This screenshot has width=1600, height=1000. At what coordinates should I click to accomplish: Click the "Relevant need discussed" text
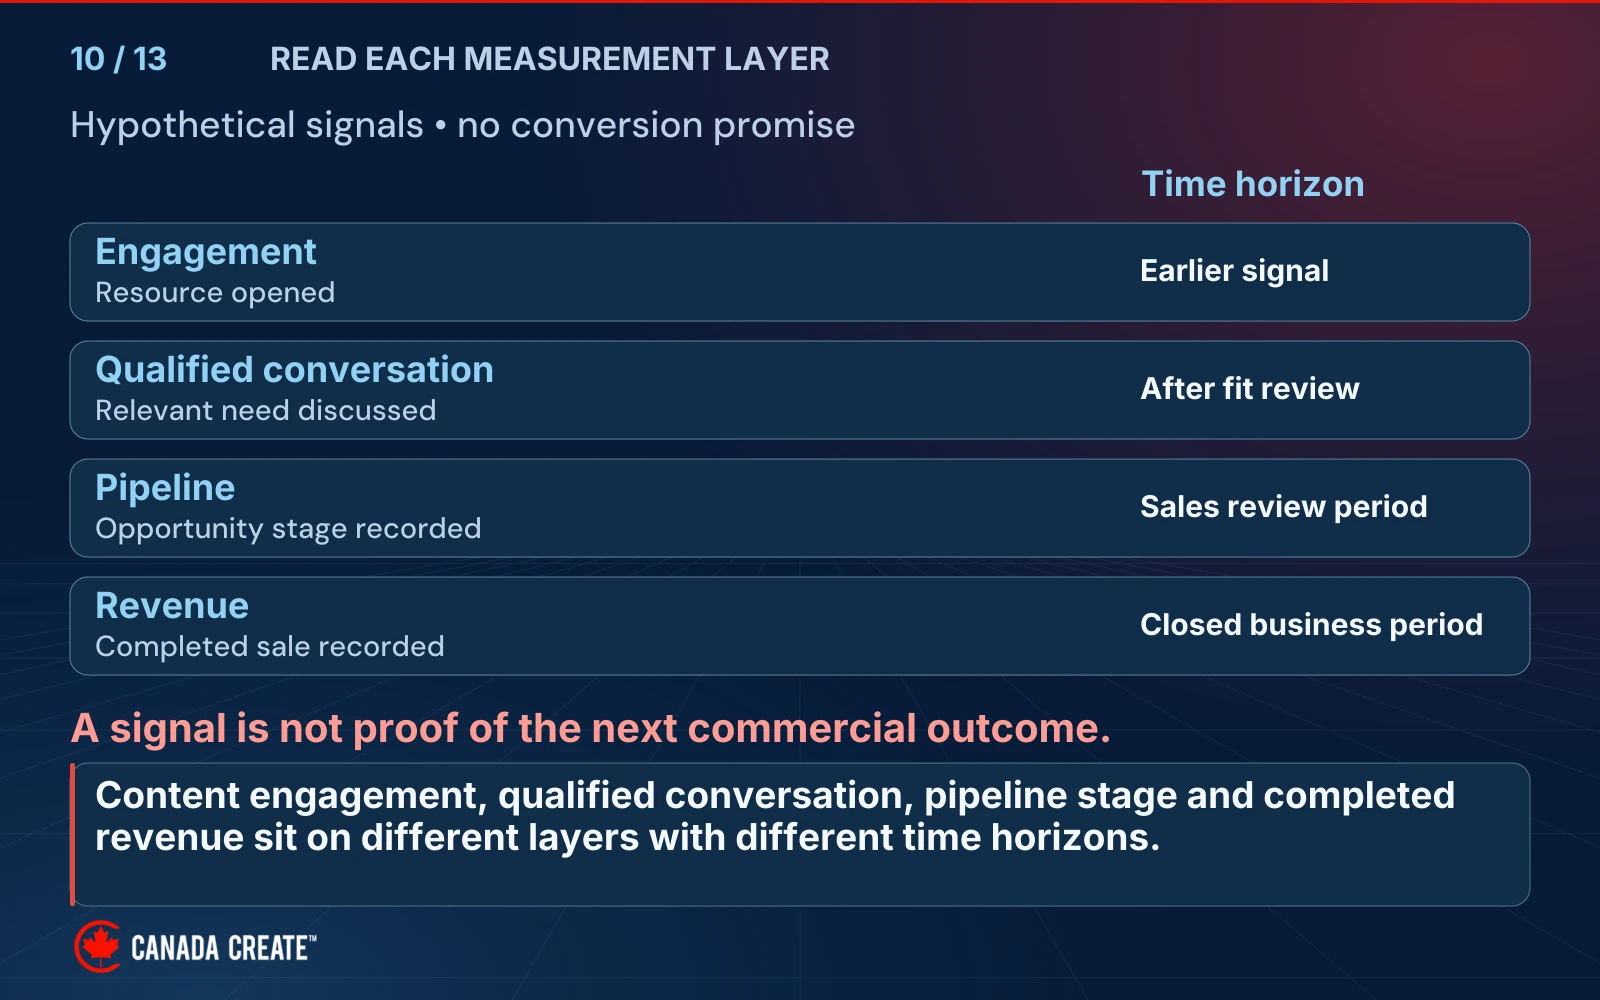point(265,411)
